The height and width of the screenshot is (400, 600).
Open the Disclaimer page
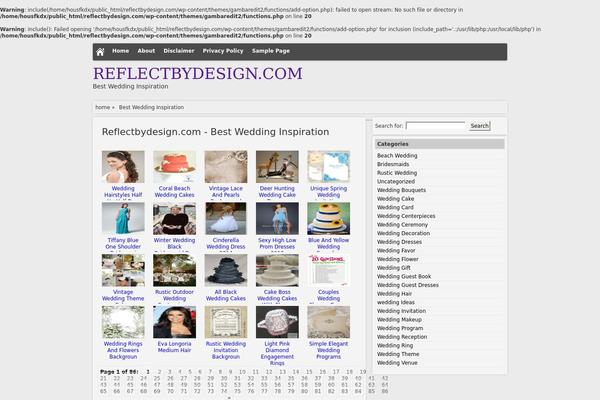[x=179, y=51]
